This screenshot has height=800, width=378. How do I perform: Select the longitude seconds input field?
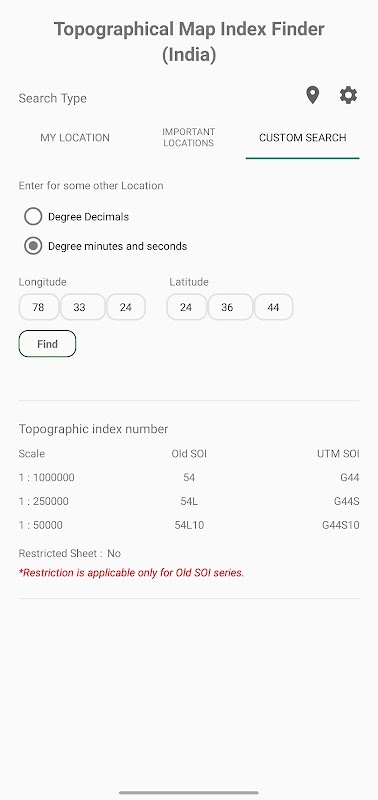125,307
